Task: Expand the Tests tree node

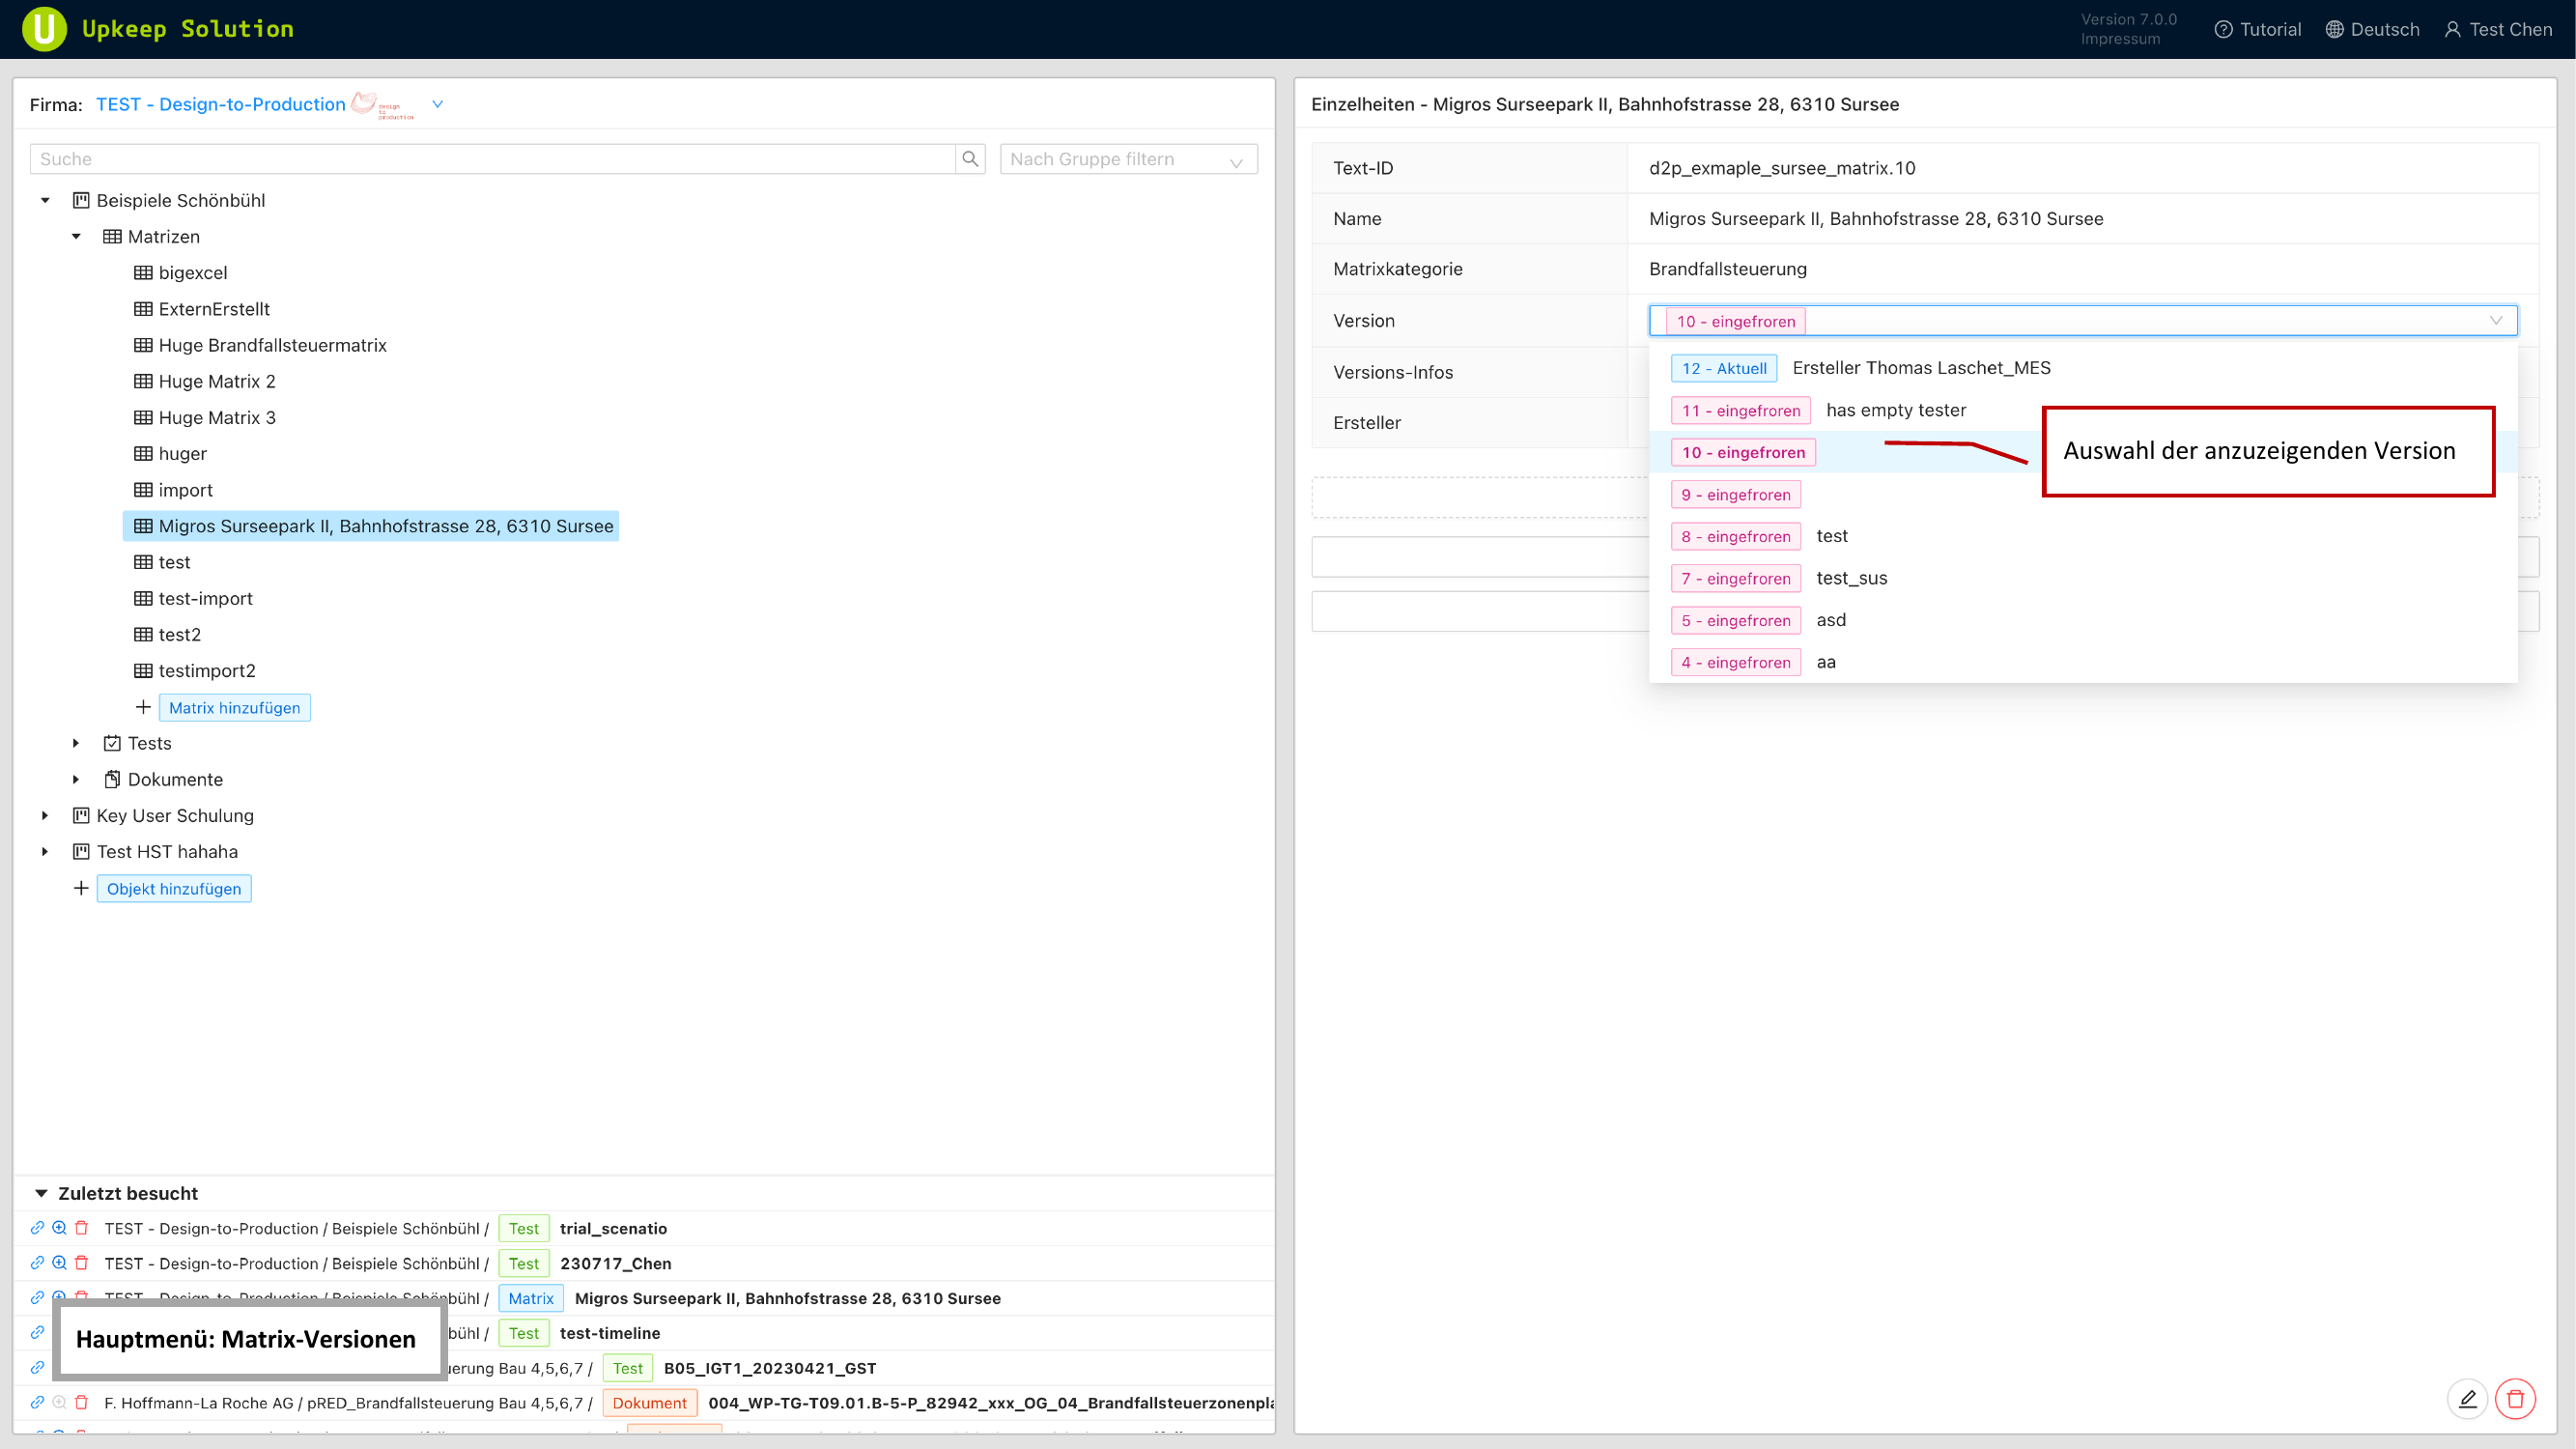Action: click(x=76, y=743)
